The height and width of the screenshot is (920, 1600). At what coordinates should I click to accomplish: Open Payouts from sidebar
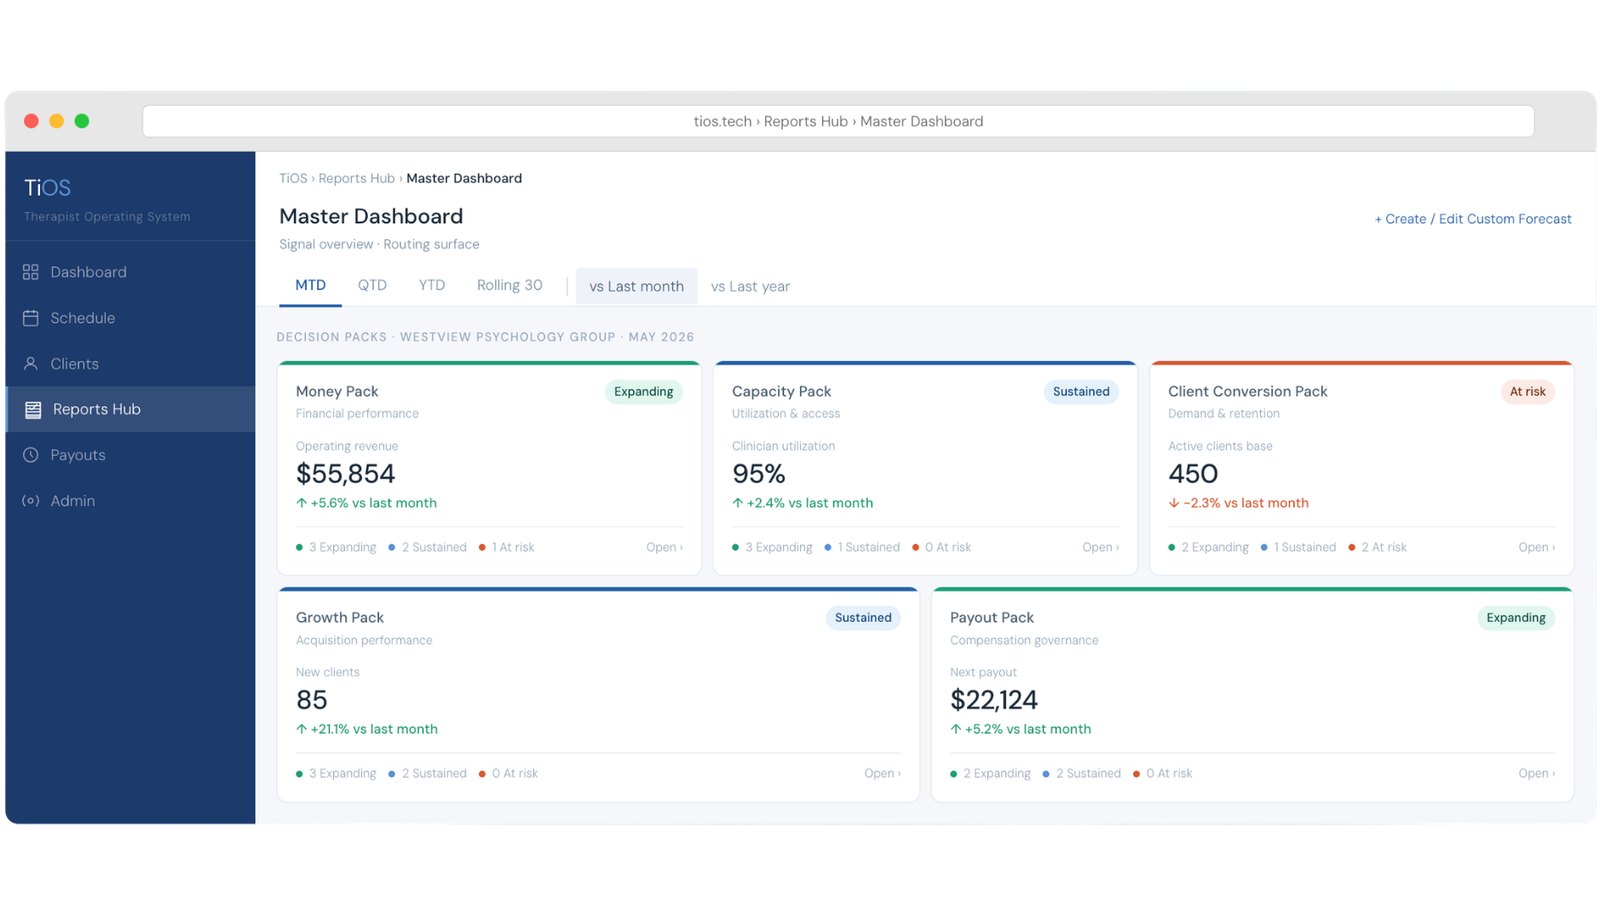tap(131, 455)
